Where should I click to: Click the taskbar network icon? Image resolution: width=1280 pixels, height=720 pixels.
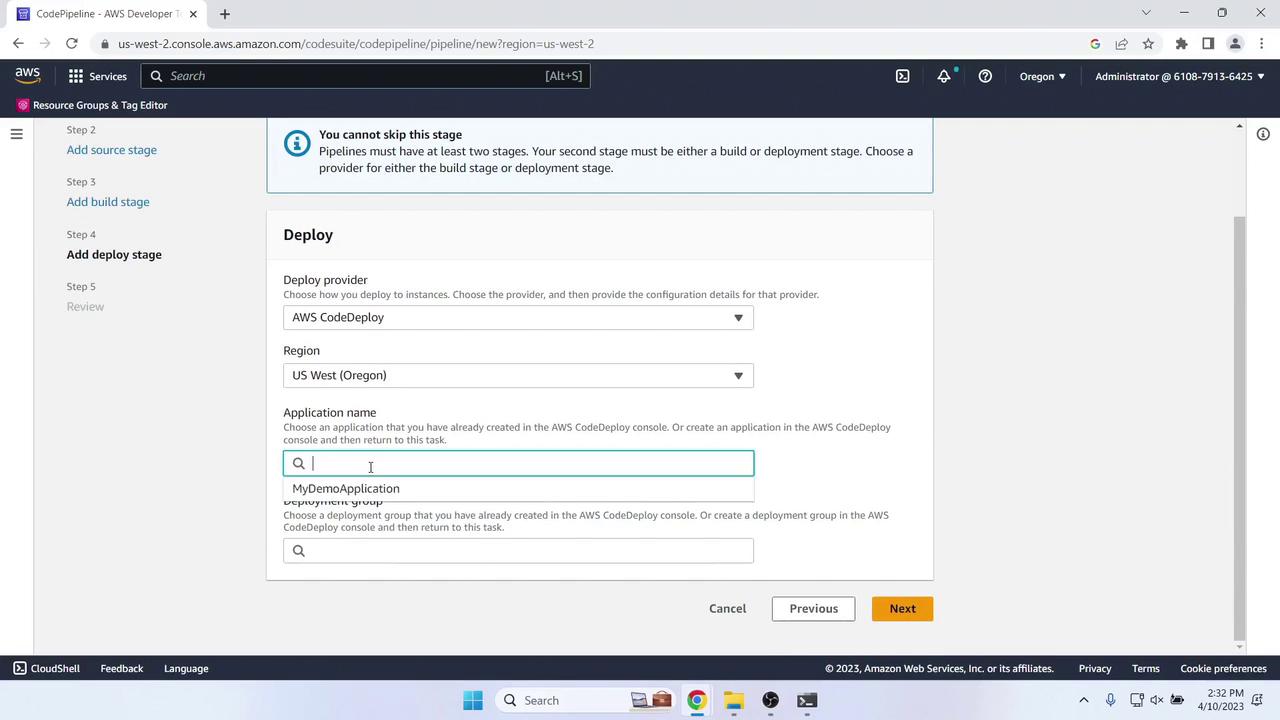click(x=1136, y=700)
